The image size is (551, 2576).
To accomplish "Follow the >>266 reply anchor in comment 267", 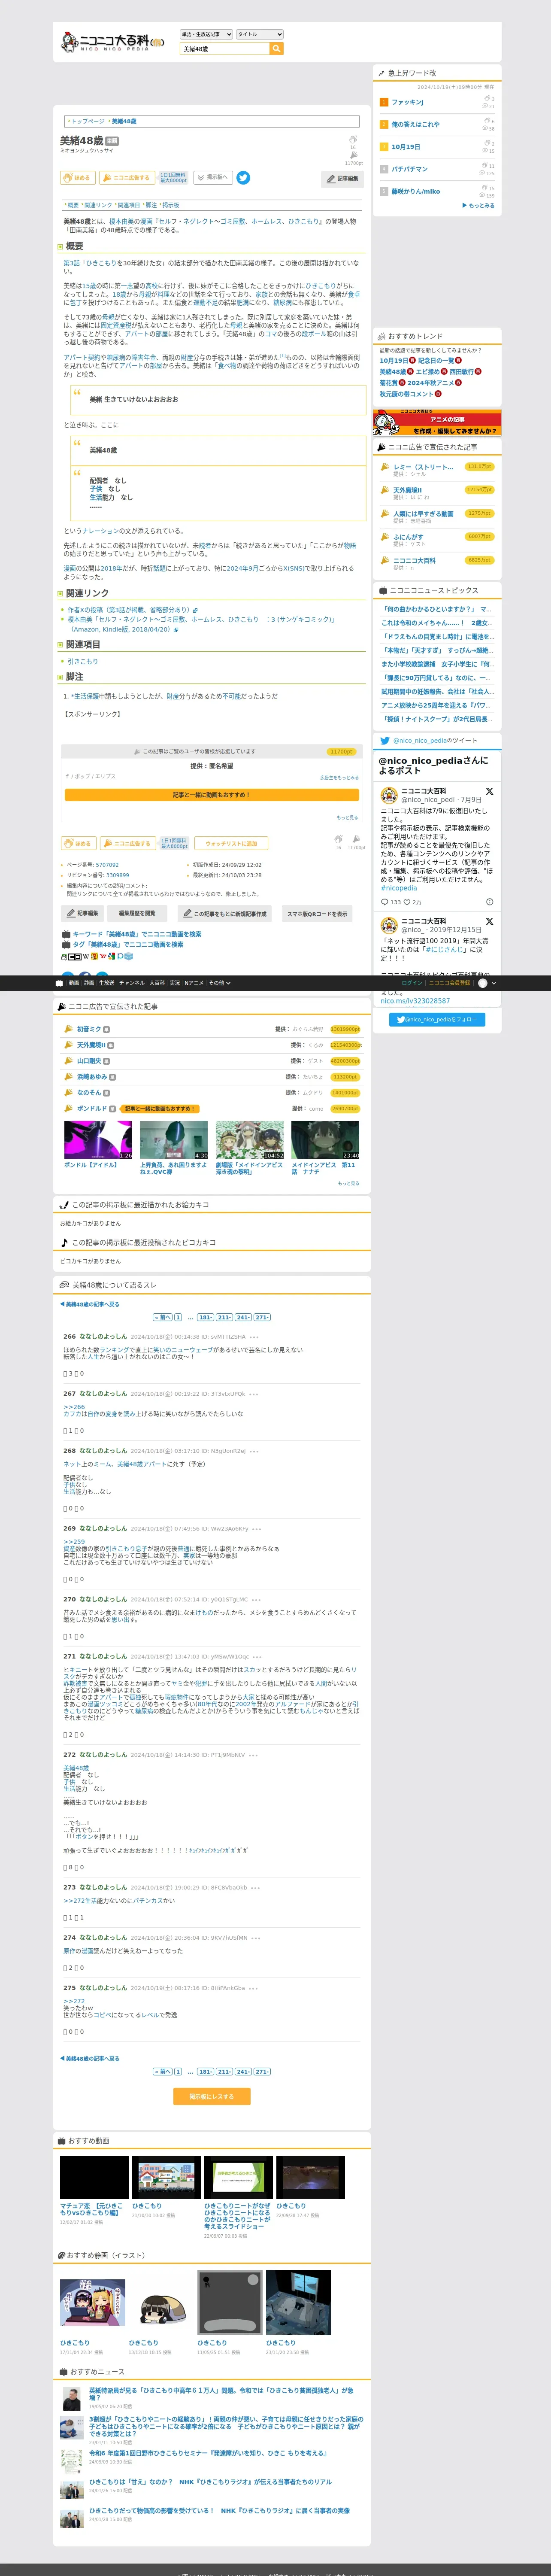I will click(x=74, y=1407).
